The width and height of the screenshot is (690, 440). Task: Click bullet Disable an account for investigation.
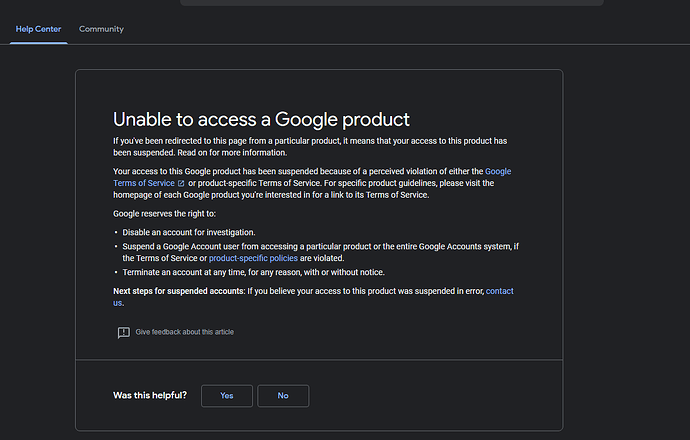(189, 232)
